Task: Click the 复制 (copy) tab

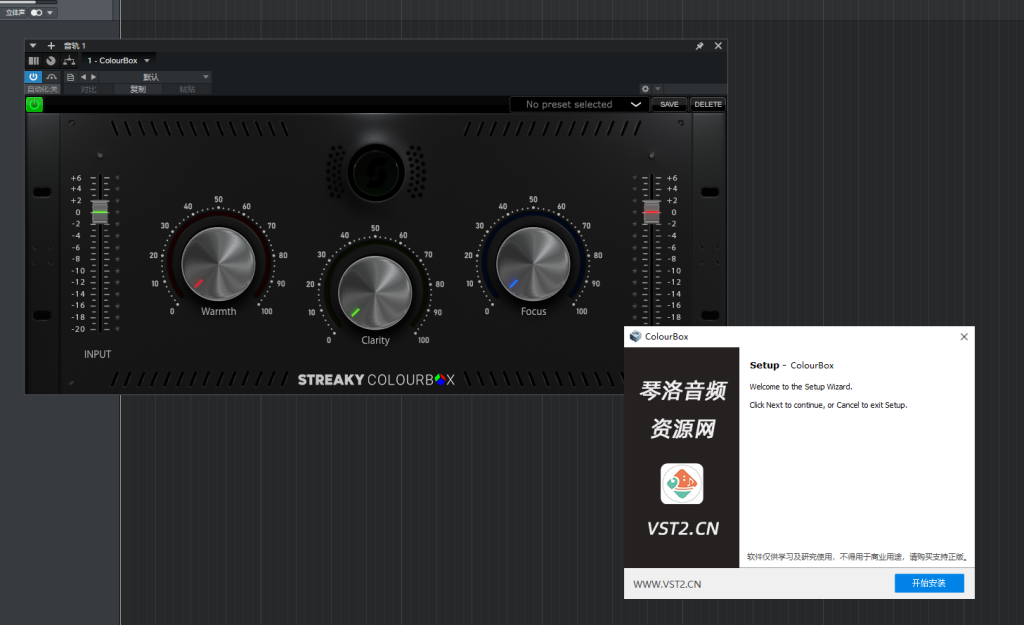Action: [137, 89]
